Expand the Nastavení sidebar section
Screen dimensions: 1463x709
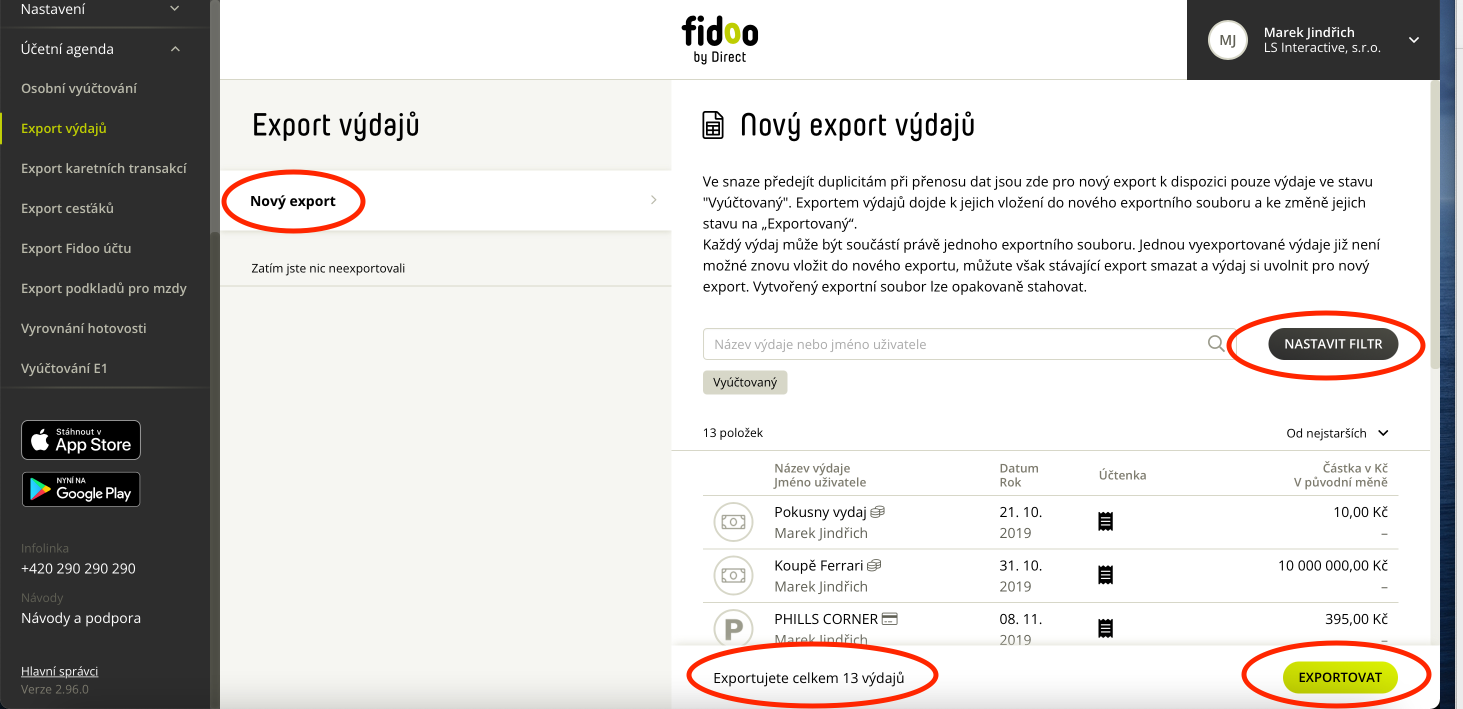coord(175,9)
